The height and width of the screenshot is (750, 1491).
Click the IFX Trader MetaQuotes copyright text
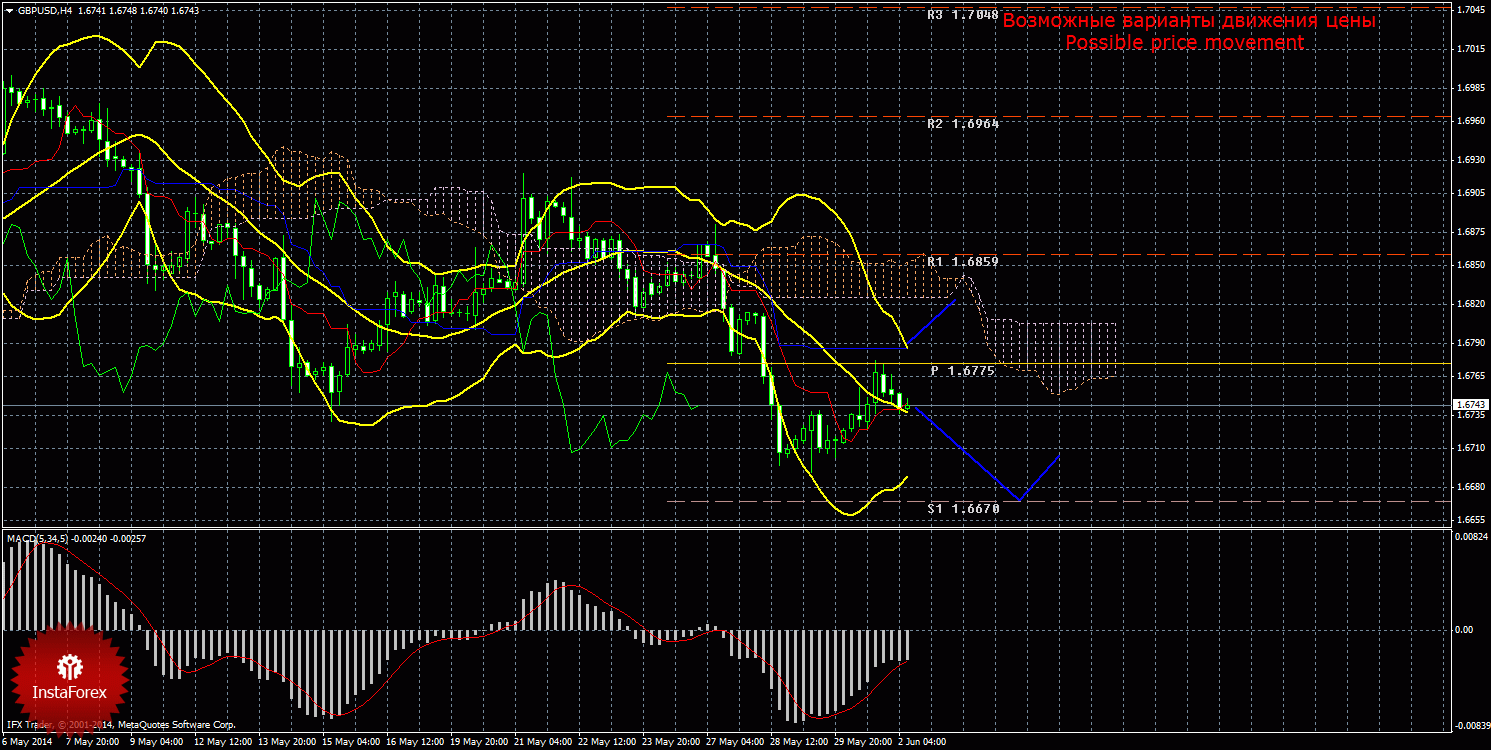coord(120,724)
